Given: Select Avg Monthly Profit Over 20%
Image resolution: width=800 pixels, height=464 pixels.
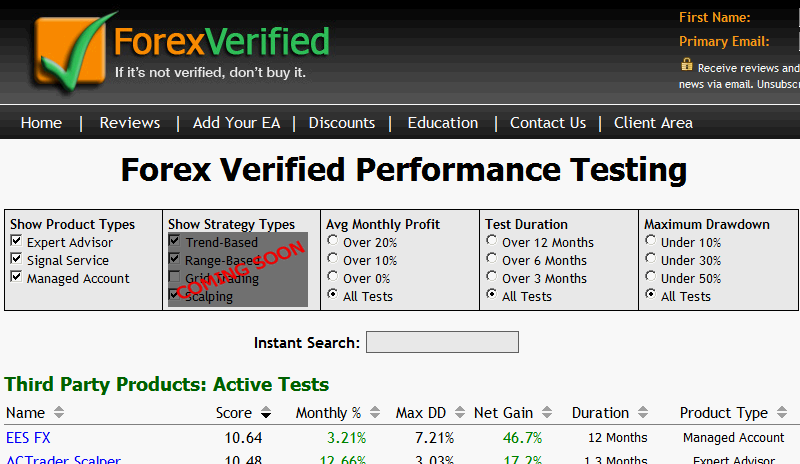Looking at the screenshot, I should pos(333,240).
